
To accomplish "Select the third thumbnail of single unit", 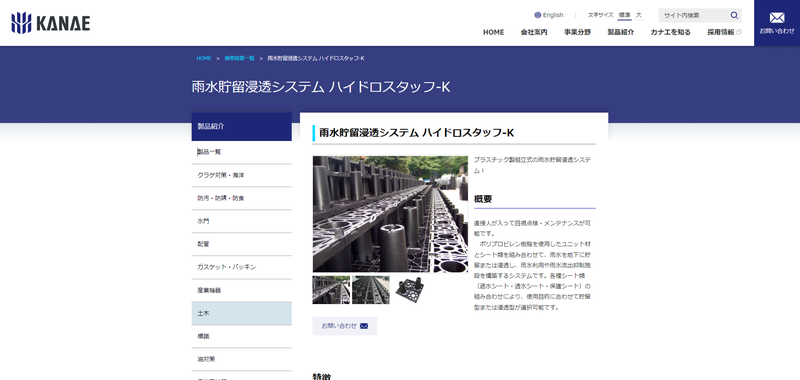I will pyautogui.click(x=410, y=290).
